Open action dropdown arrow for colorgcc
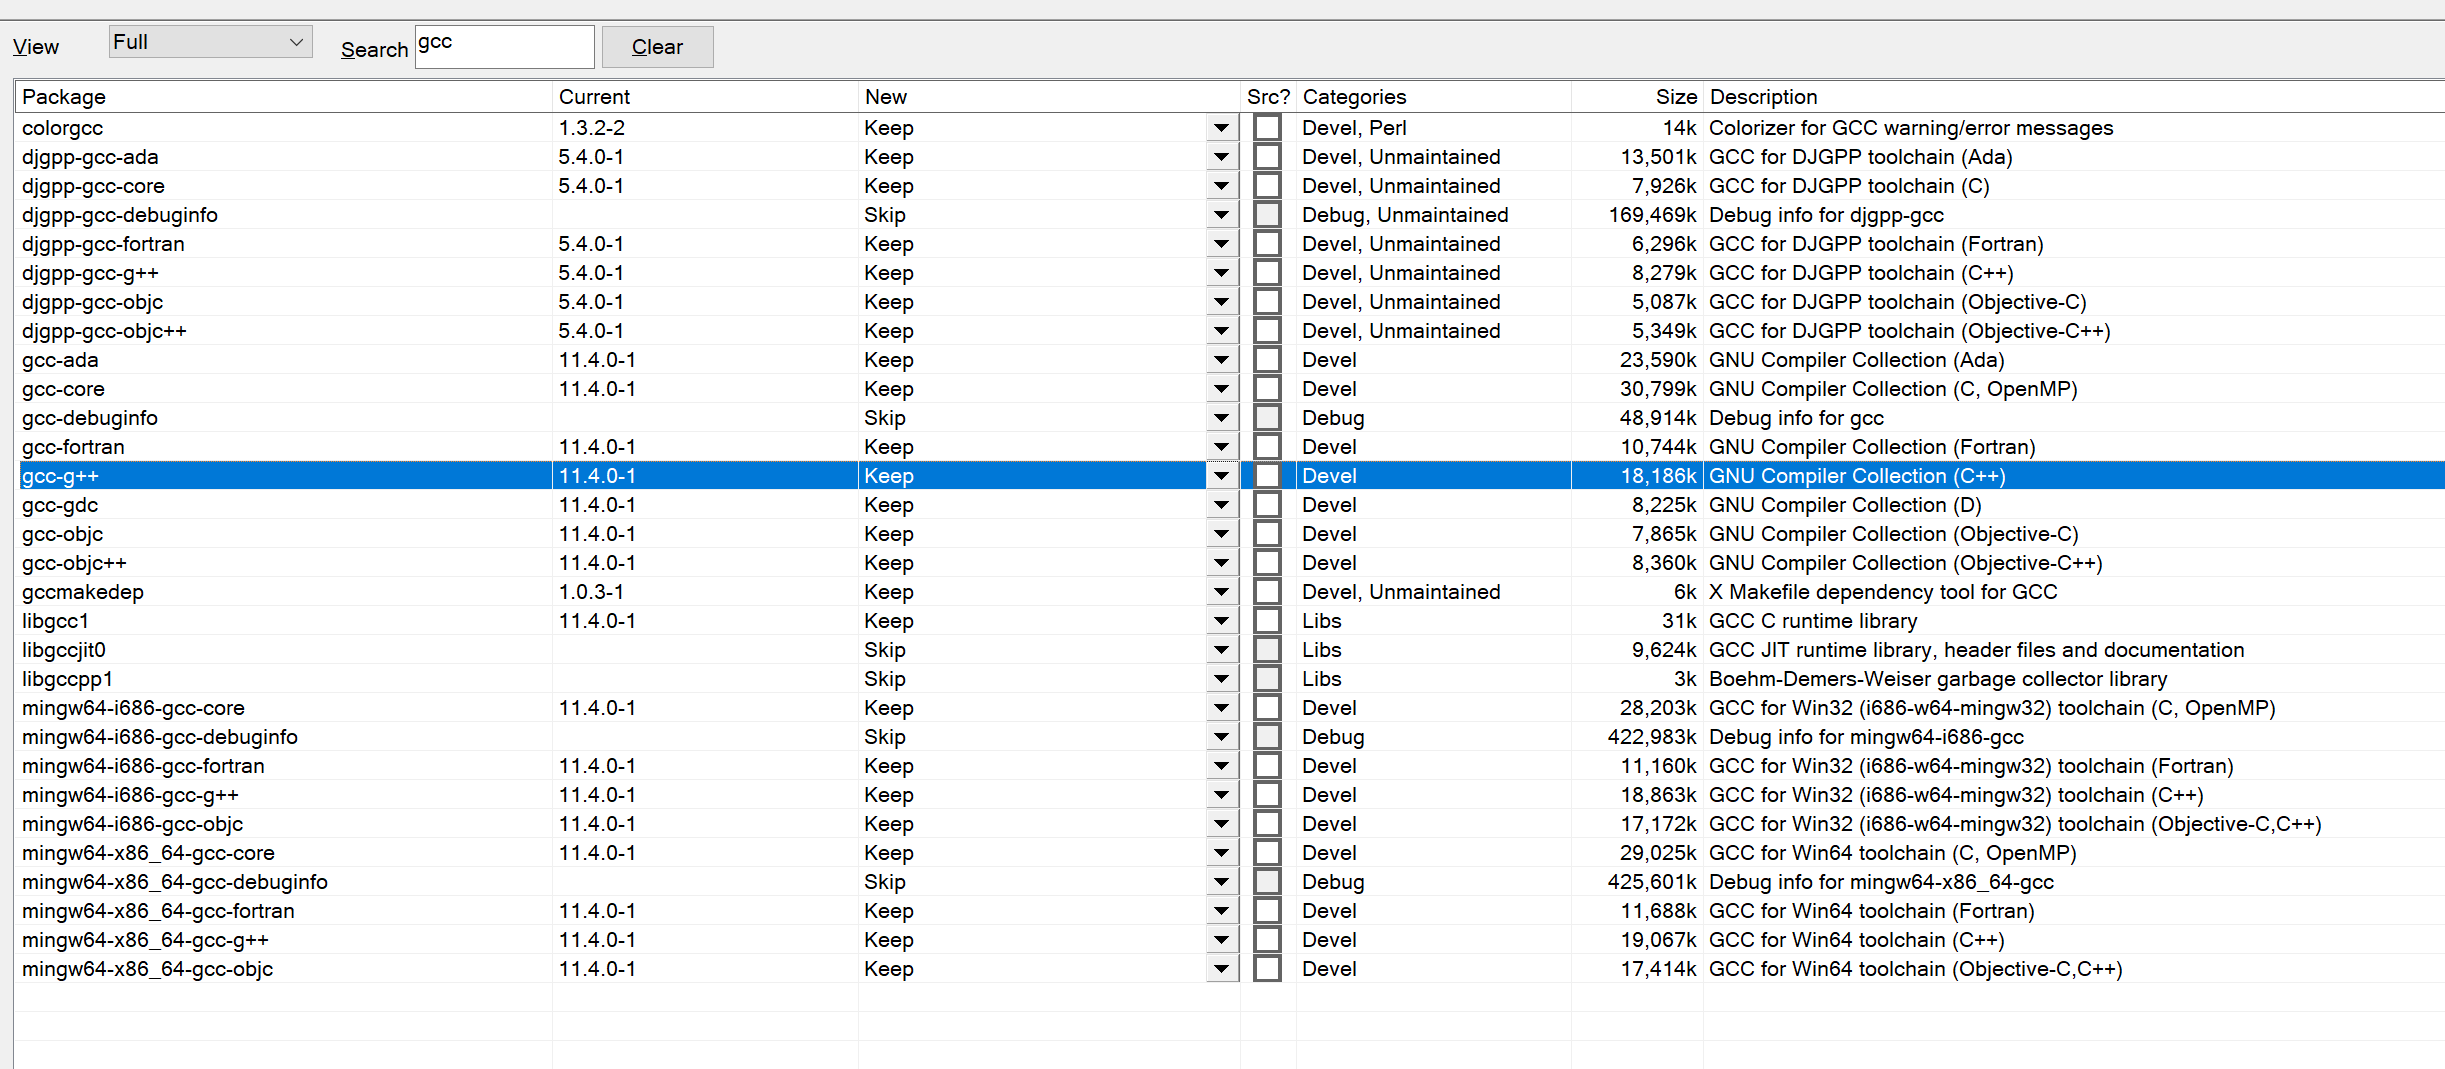The image size is (2445, 1069). coord(1221,128)
